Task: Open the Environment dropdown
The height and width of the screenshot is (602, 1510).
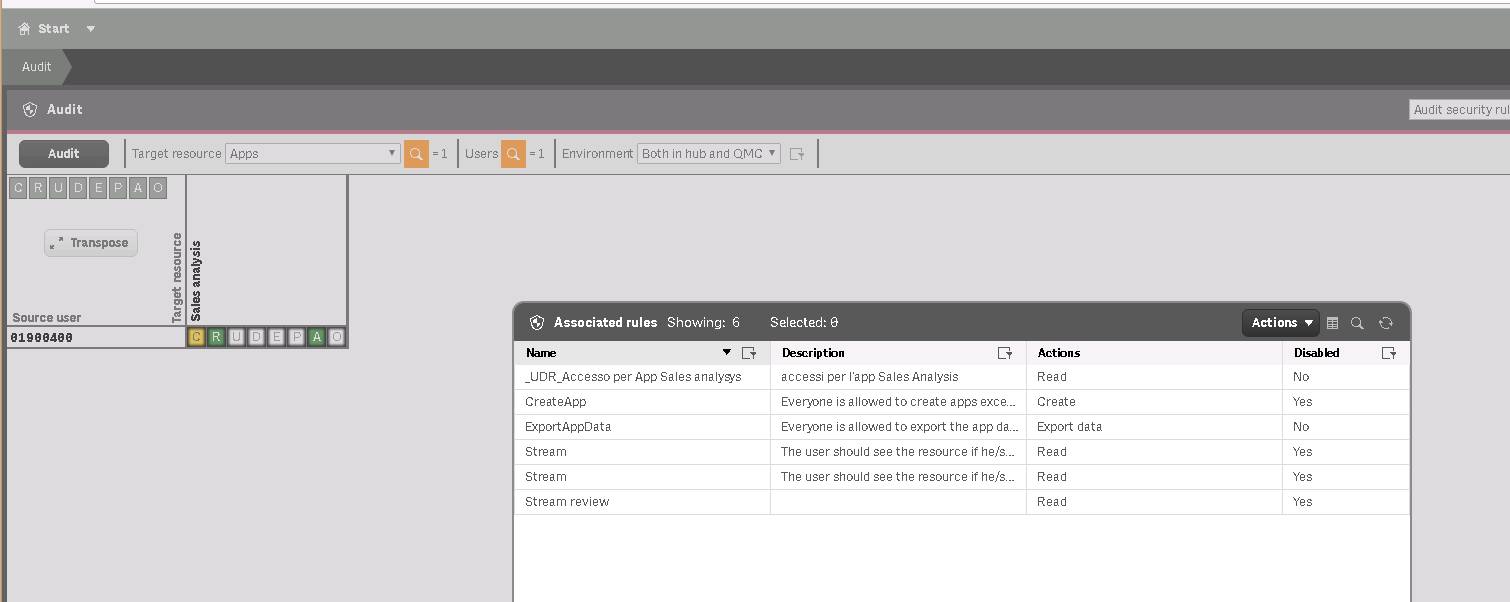Action: coord(709,154)
